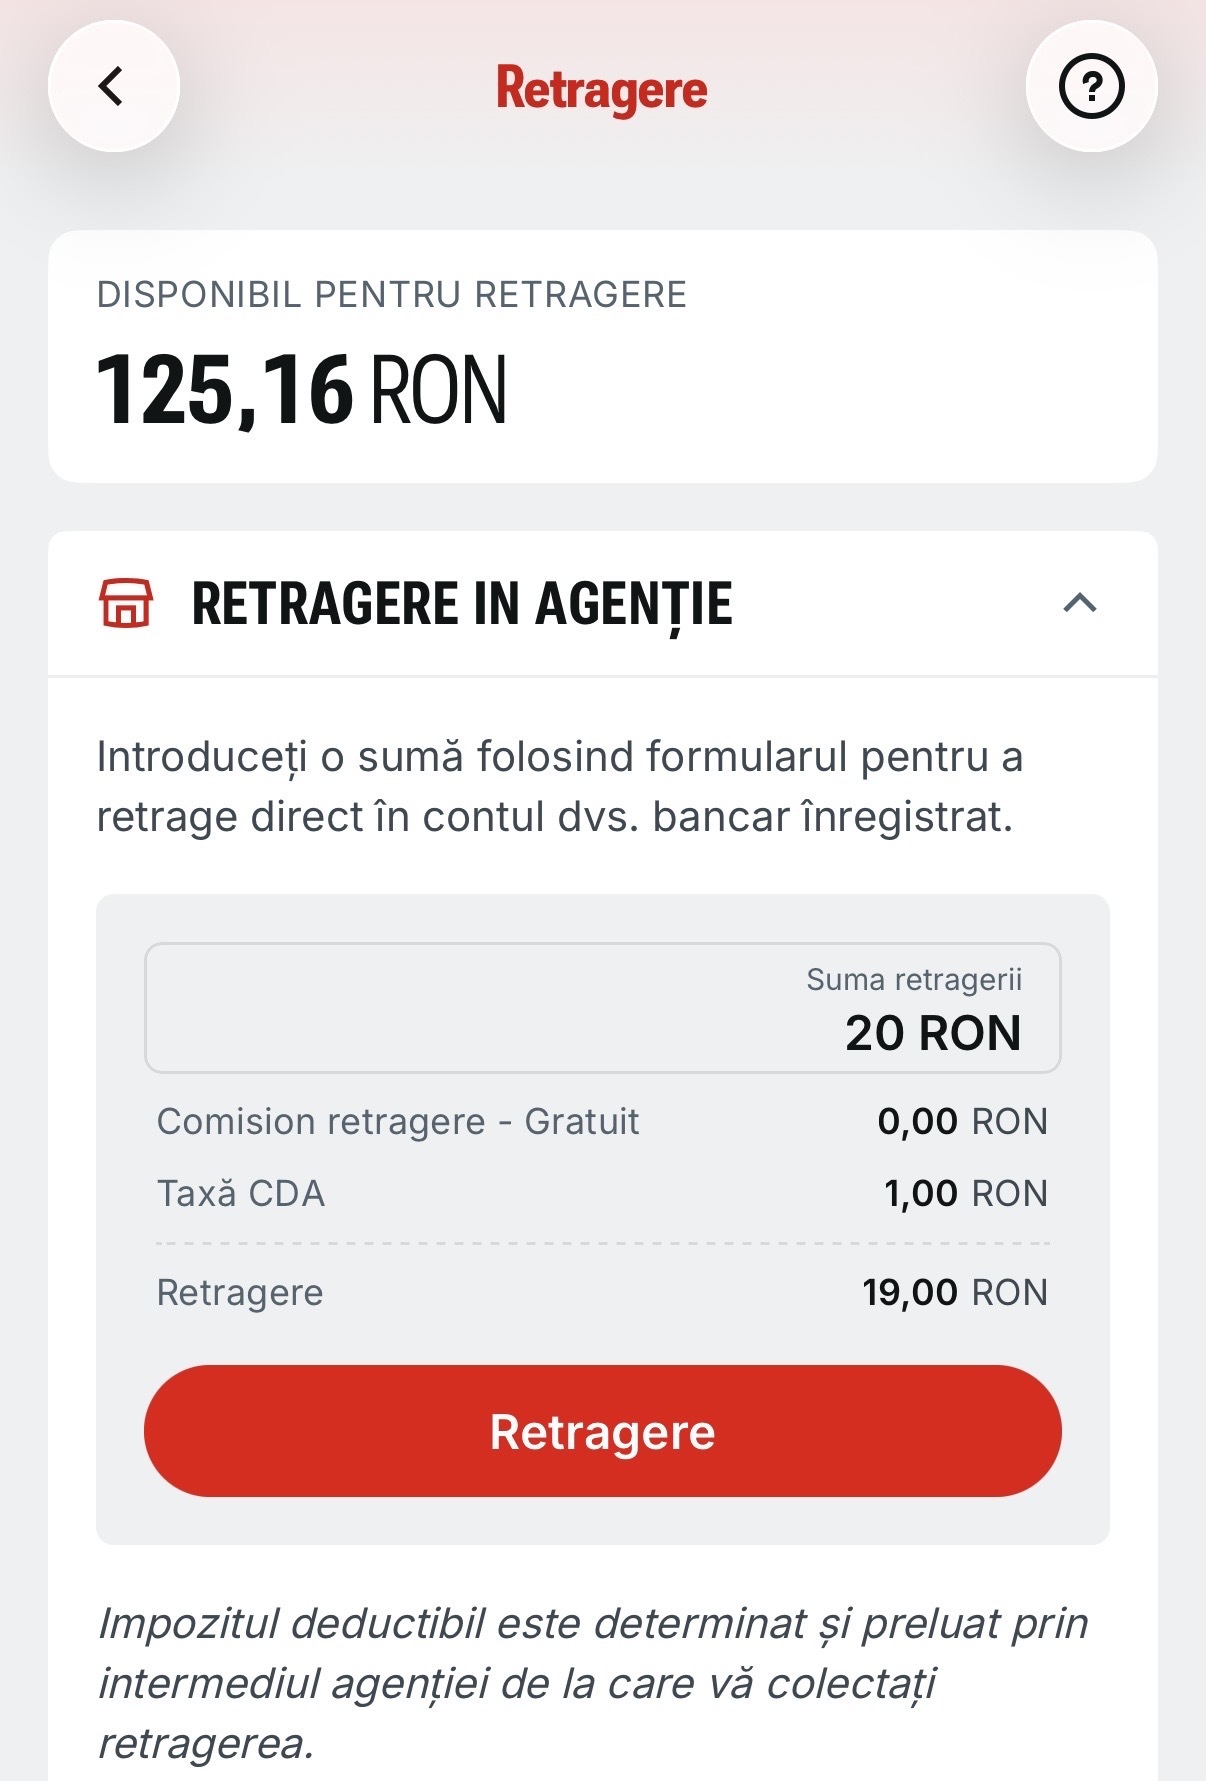Select the 125,16 RON available balance

[301, 390]
